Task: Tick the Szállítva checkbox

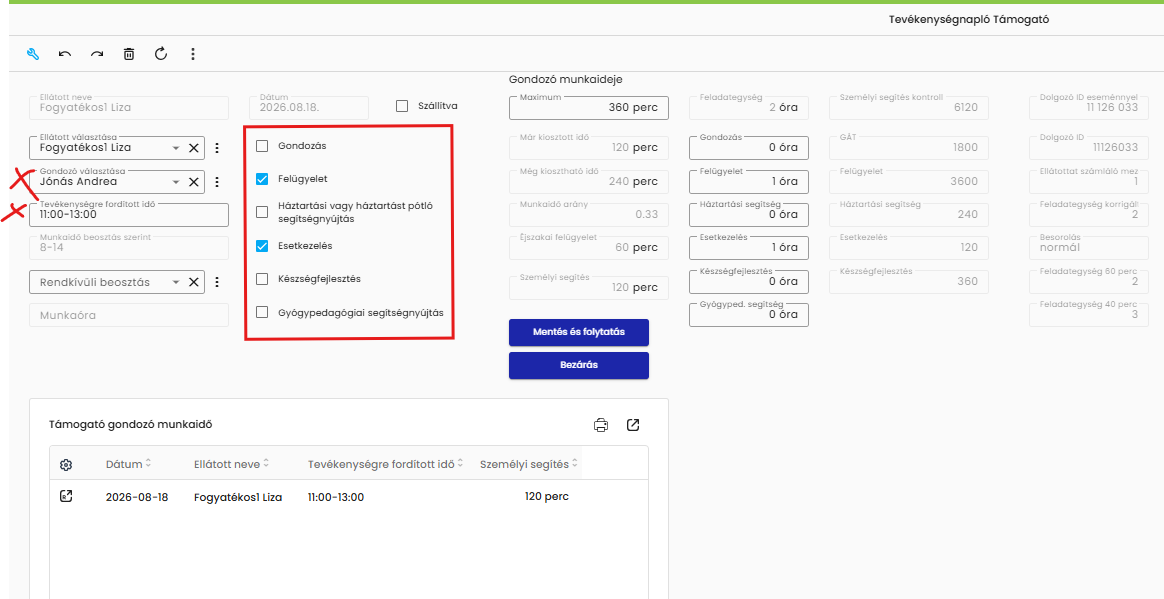Action: pyautogui.click(x=402, y=106)
